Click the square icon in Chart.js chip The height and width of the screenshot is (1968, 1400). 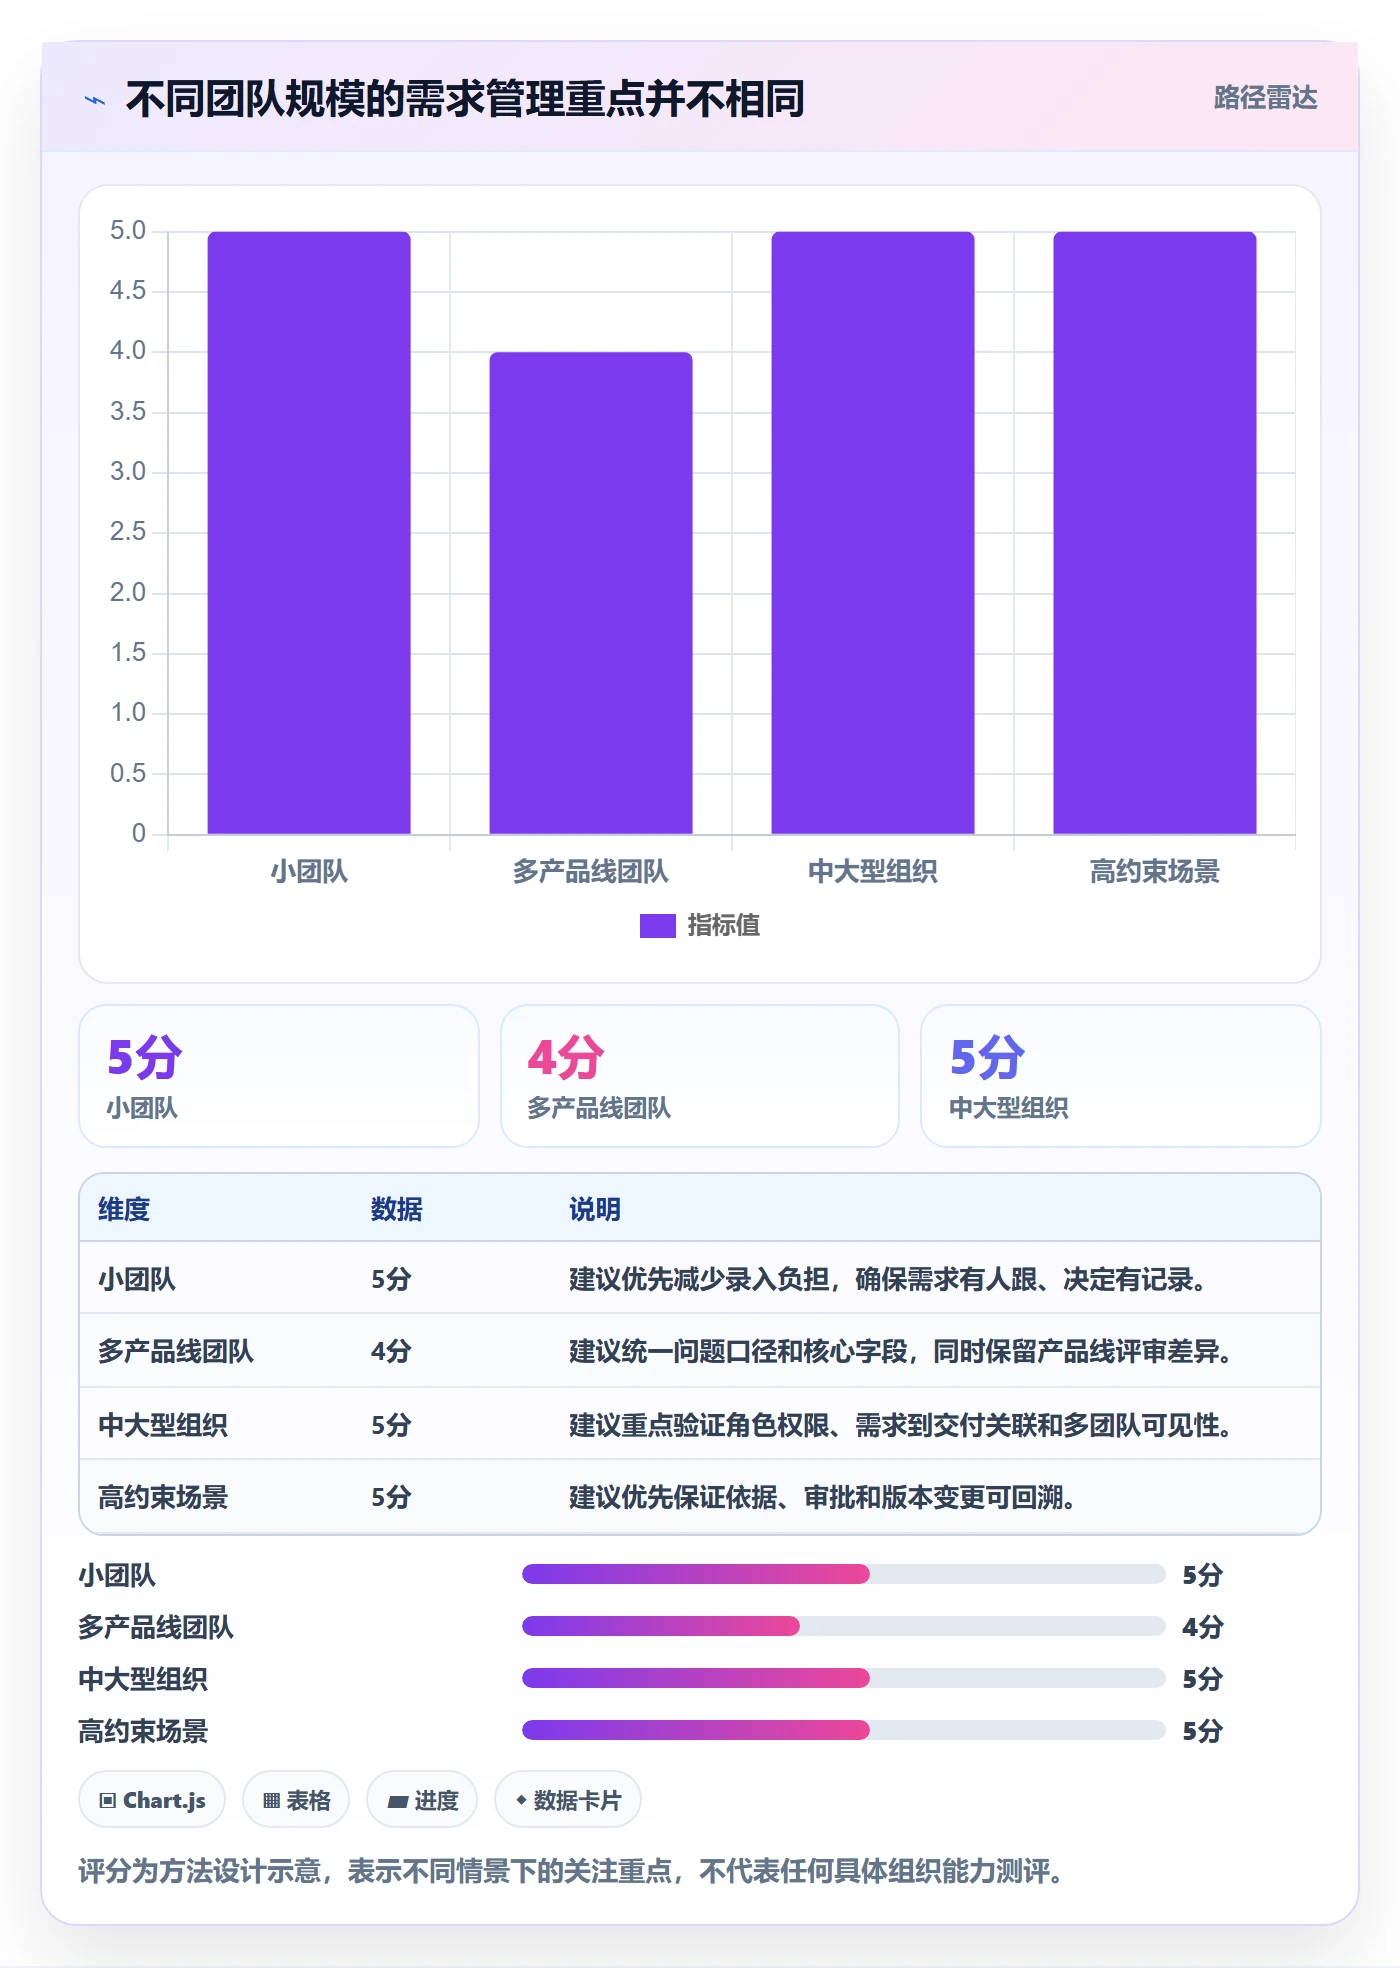click(x=108, y=1801)
